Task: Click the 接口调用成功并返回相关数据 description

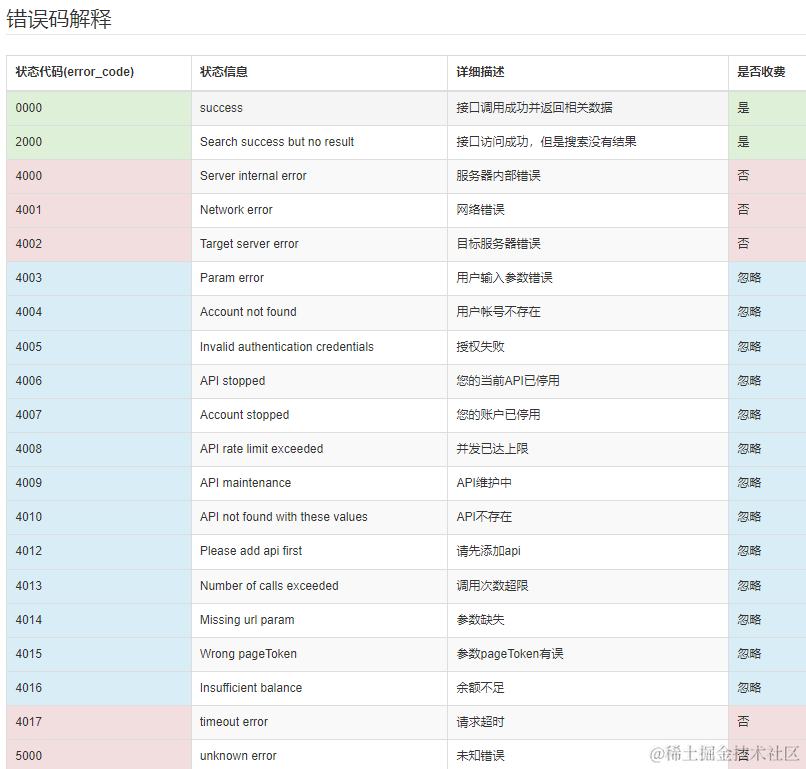Action: (535, 108)
